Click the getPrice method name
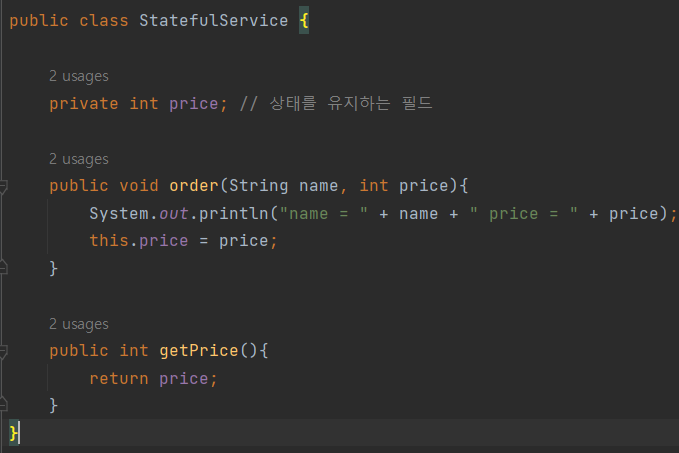Screen dimensions: 679x453 pos(199,351)
